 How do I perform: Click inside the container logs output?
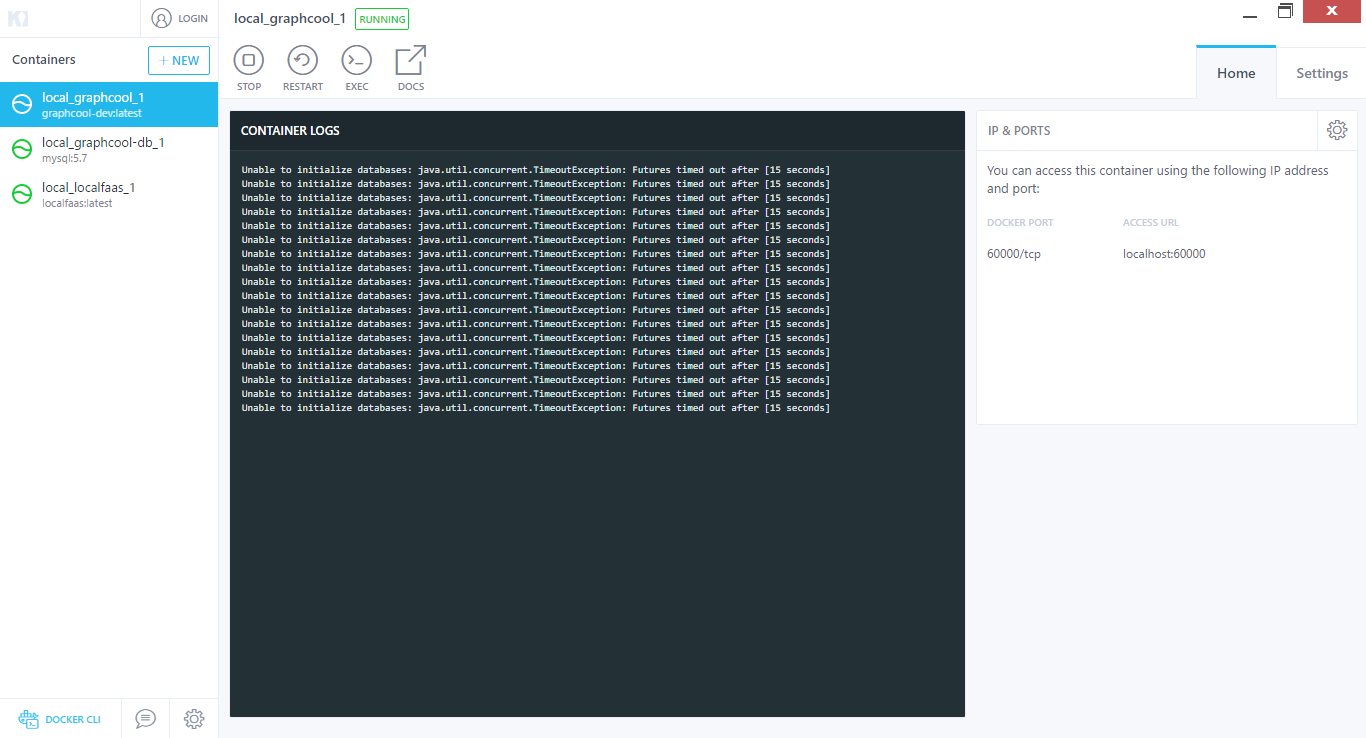[597, 433]
